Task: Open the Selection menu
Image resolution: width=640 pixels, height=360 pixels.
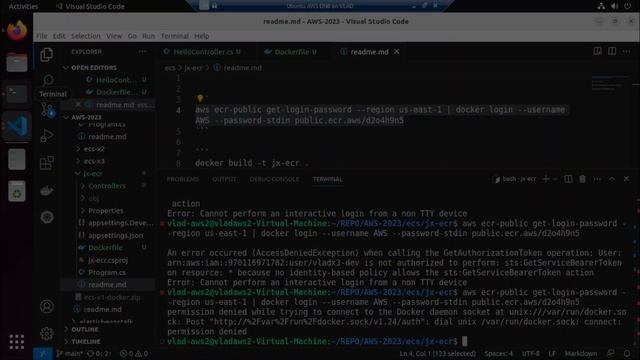Action: (85, 36)
